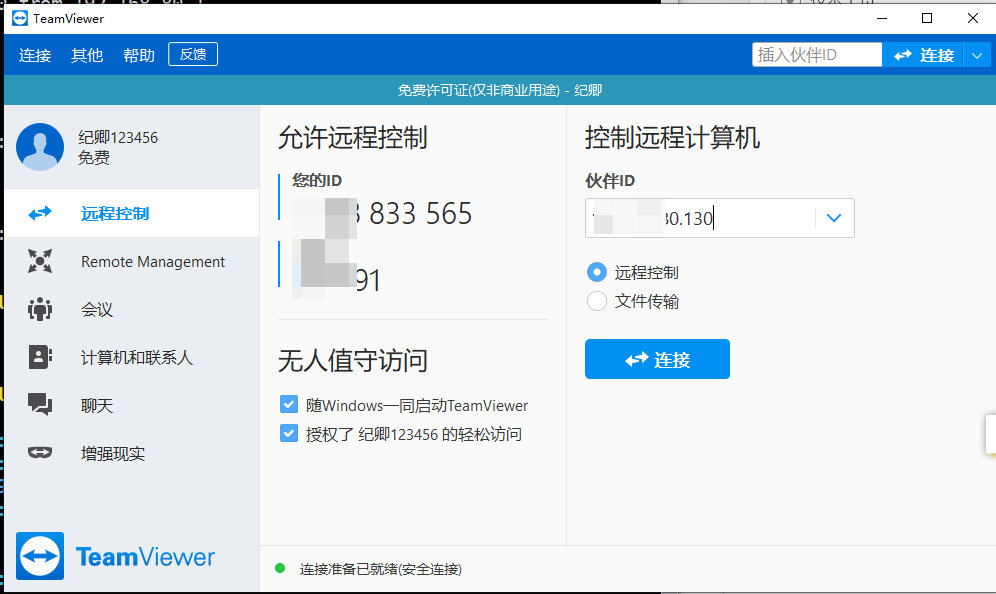Click the 连接准备已就绪 status text

(380, 569)
